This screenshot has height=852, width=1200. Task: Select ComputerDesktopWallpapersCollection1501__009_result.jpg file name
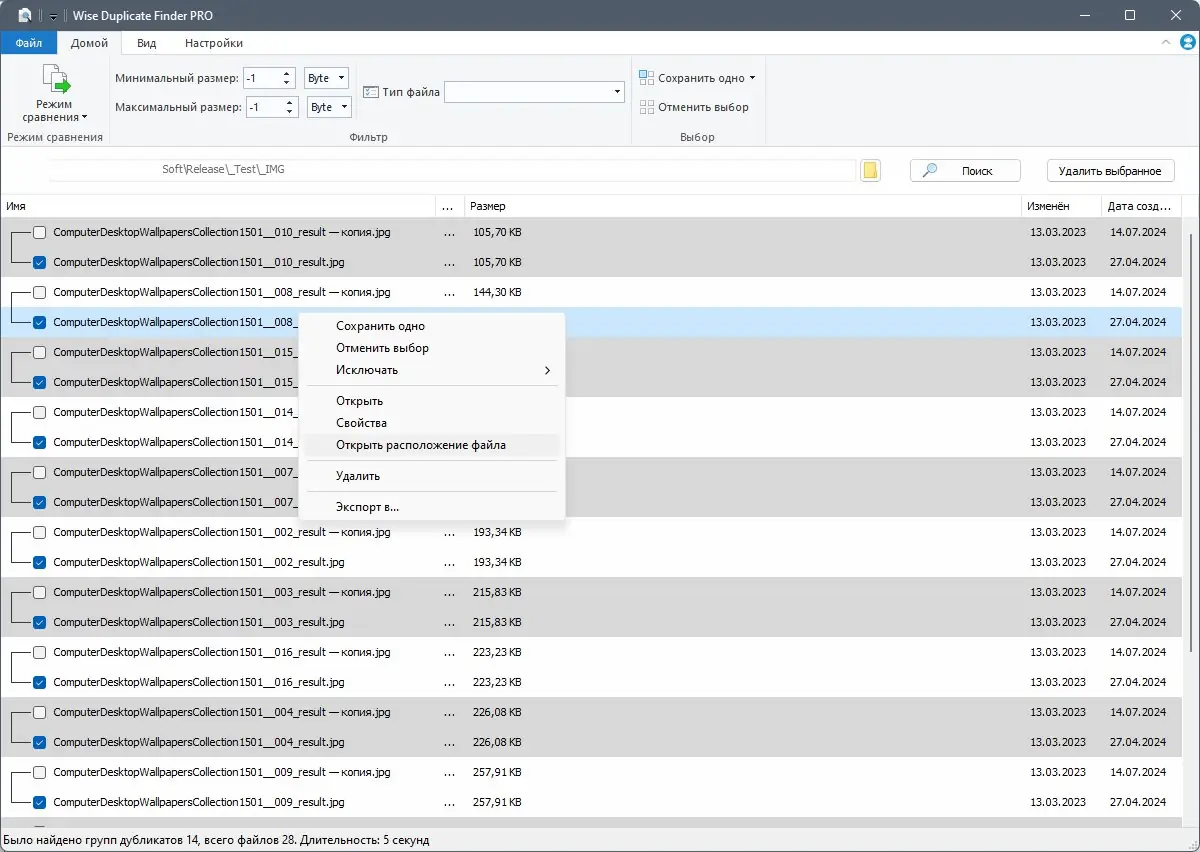[199, 802]
